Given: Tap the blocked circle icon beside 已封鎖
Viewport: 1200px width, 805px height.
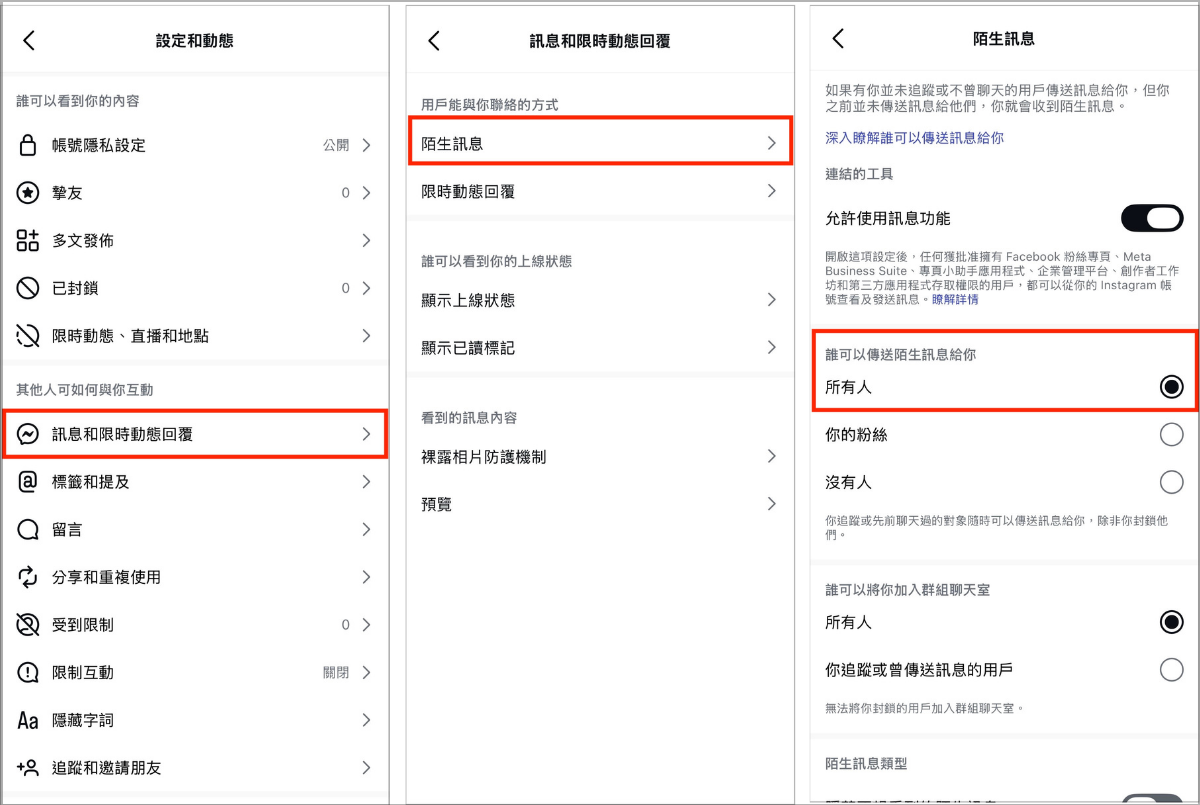Looking at the screenshot, I should coord(28,288).
